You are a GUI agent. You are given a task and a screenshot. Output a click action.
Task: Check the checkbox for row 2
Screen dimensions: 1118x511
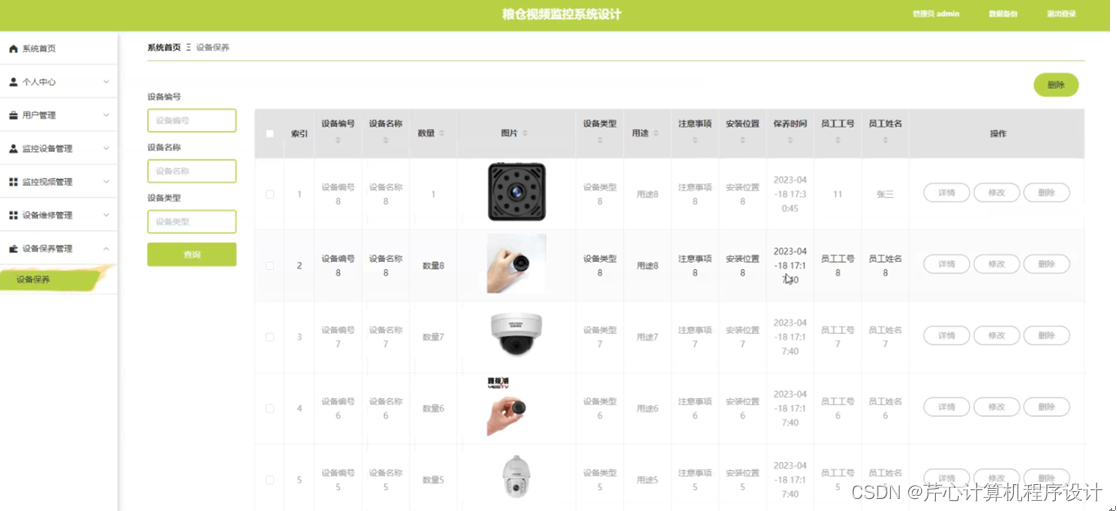click(x=270, y=266)
